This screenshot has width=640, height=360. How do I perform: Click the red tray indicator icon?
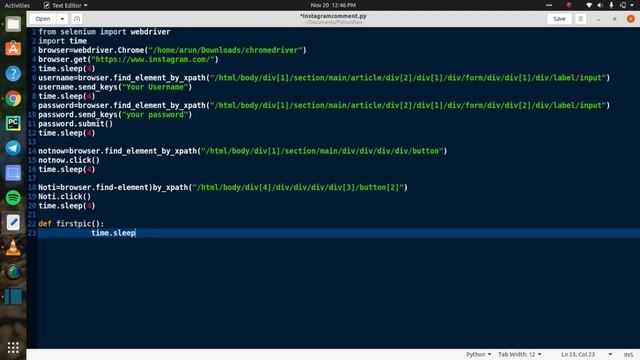pos(569,5)
